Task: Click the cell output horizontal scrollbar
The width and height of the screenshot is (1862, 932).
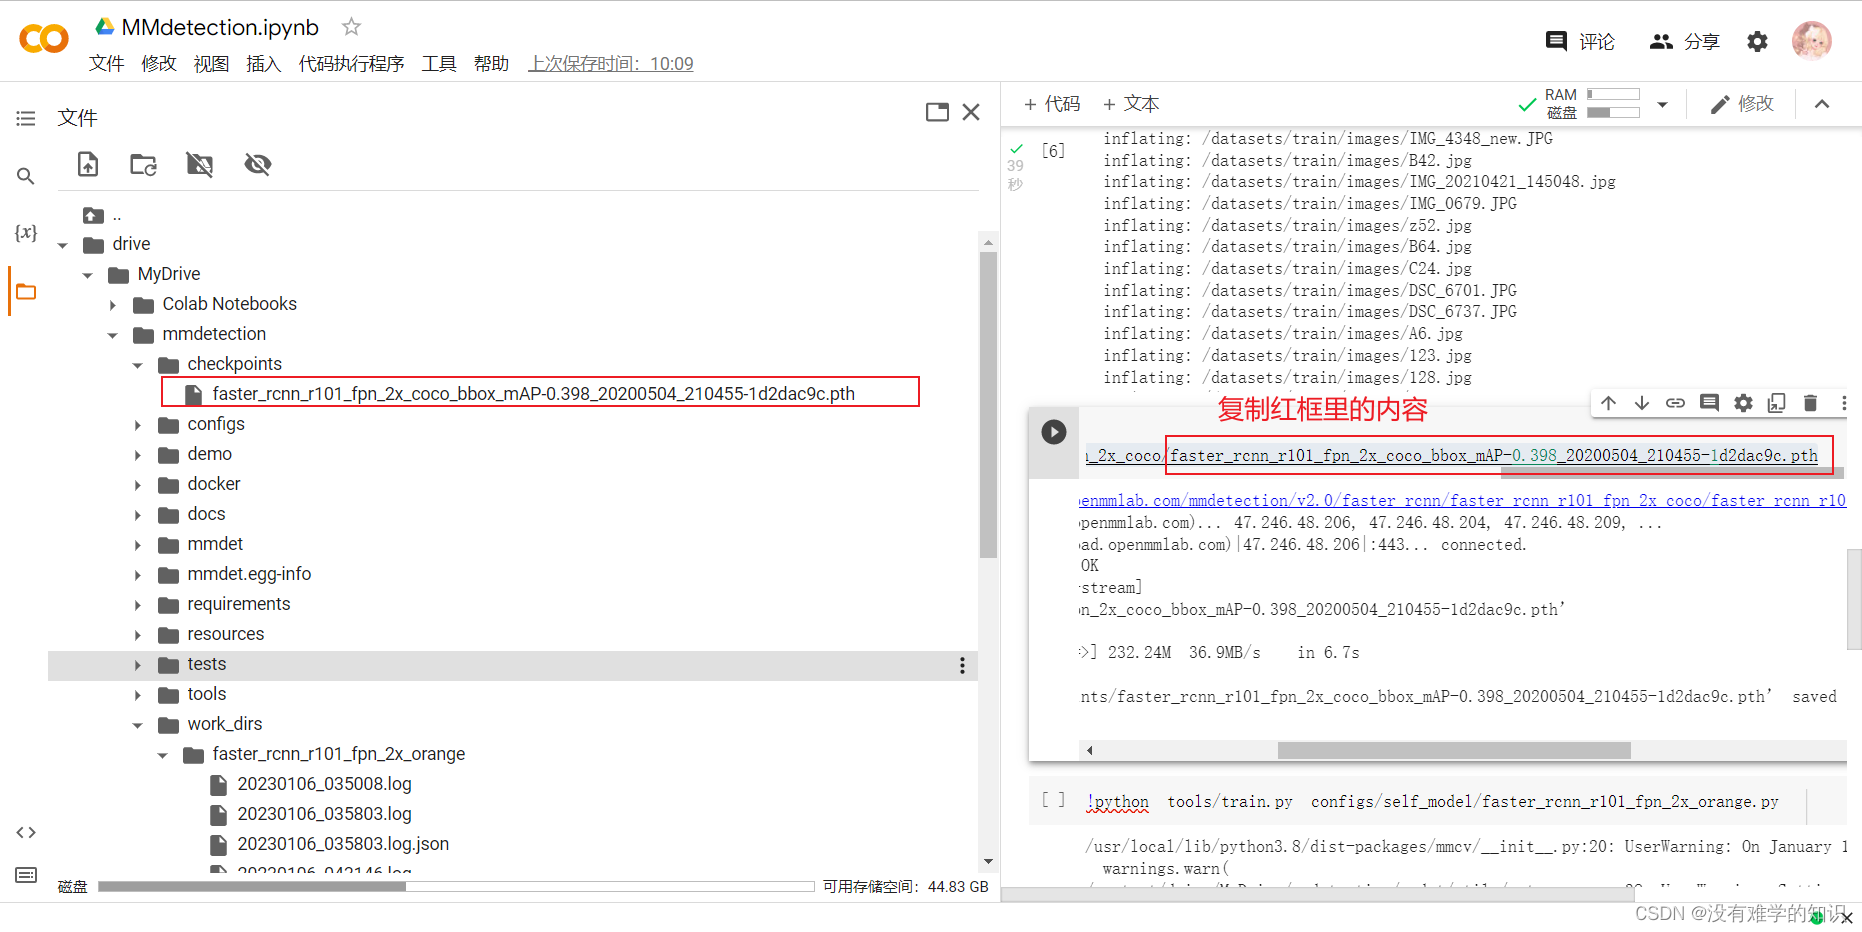Action: click(x=1454, y=750)
